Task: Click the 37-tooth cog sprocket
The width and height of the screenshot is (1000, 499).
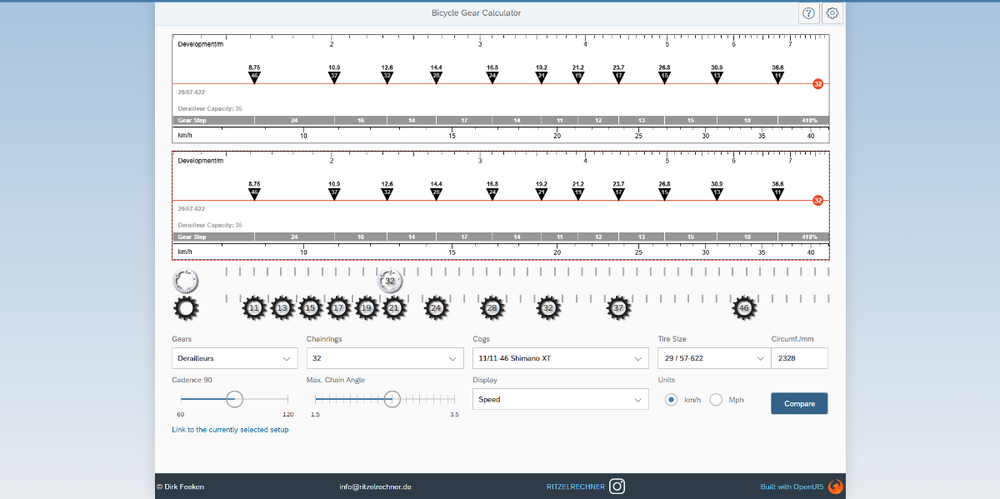Action: (x=619, y=309)
